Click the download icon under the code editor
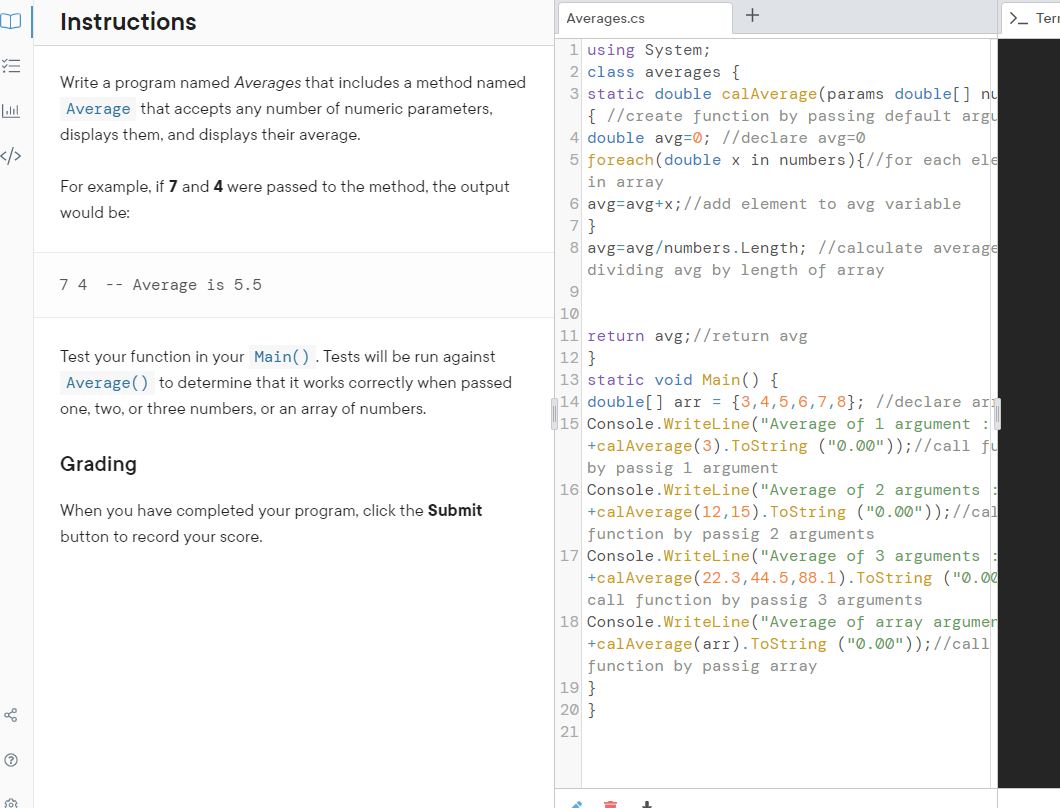The height and width of the screenshot is (808, 1060). [646, 803]
